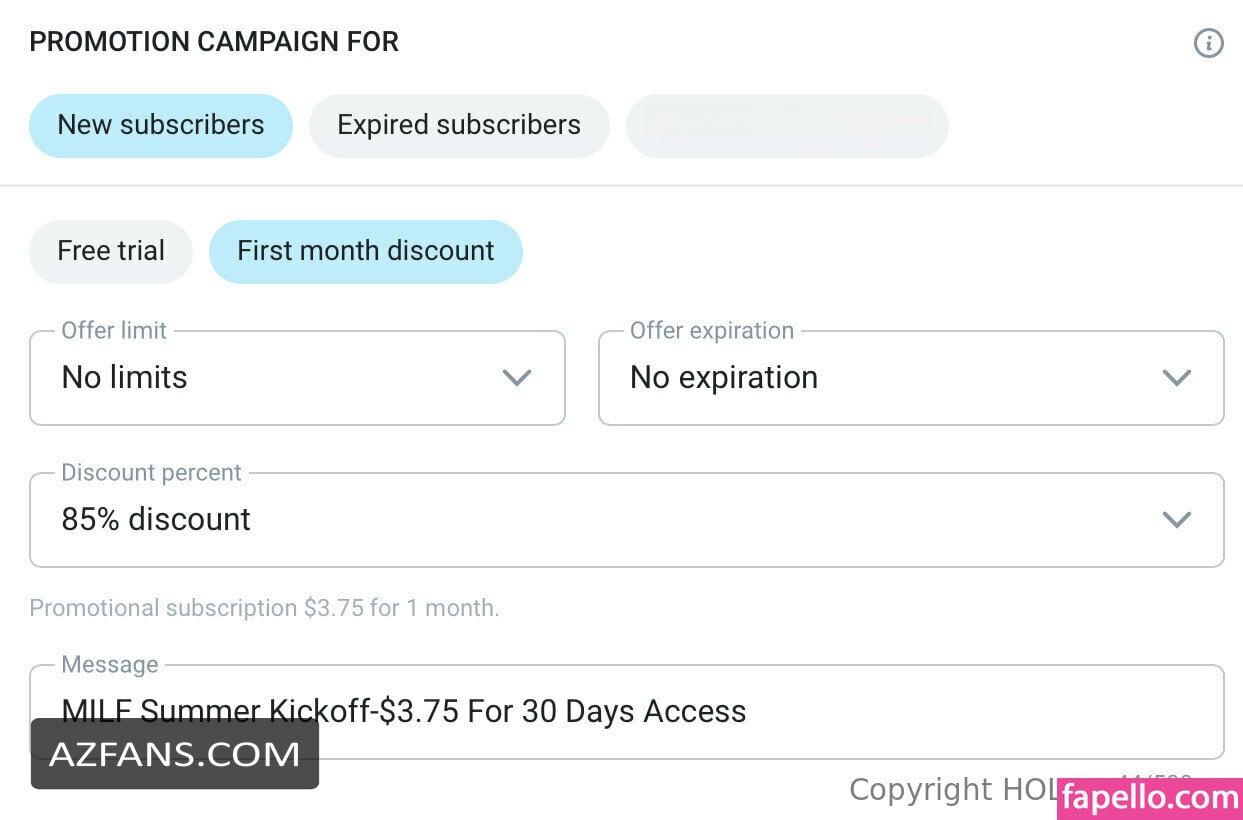
Task: Choose the Free trial option
Action: point(111,251)
